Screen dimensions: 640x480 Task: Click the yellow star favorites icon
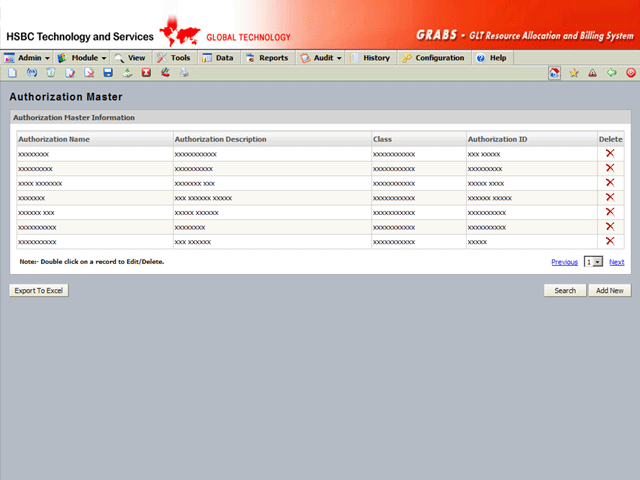[573, 73]
